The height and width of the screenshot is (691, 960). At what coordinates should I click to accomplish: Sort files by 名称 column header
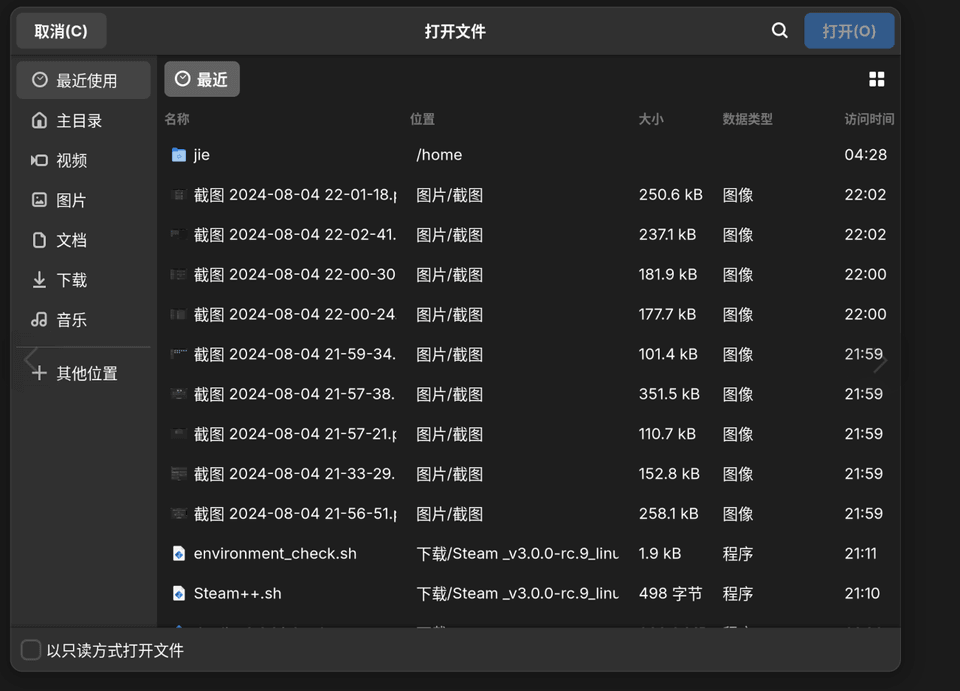pyautogui.click(x=177, y=119)
